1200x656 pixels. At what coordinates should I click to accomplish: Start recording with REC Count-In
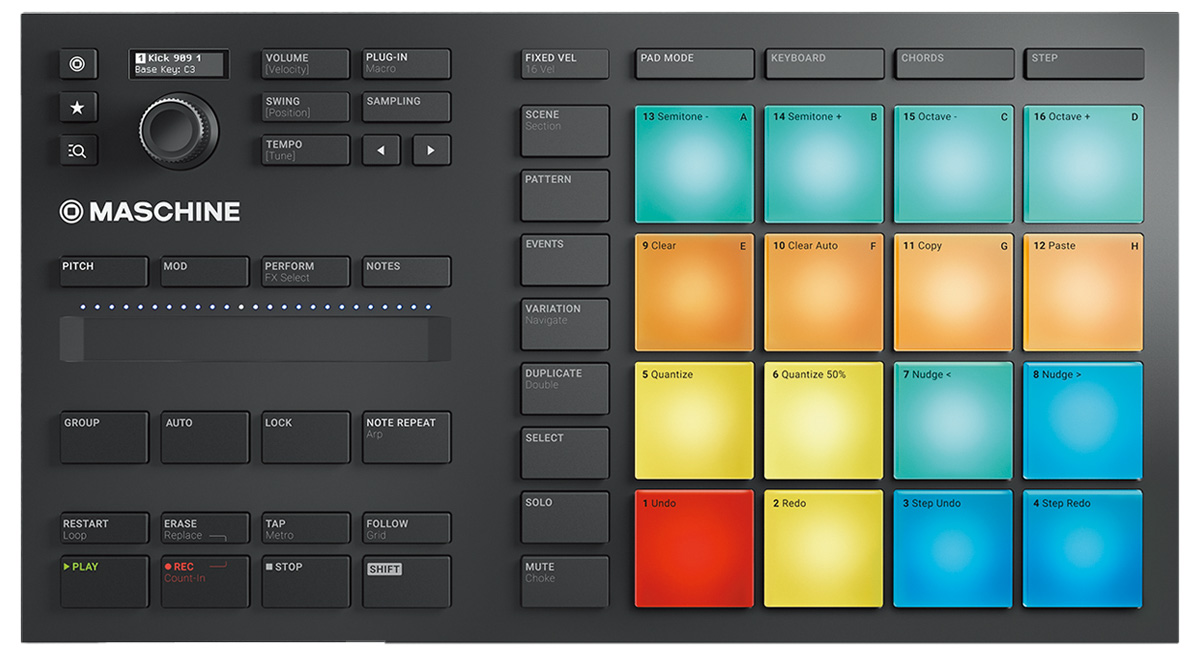[x=205, y=582]
